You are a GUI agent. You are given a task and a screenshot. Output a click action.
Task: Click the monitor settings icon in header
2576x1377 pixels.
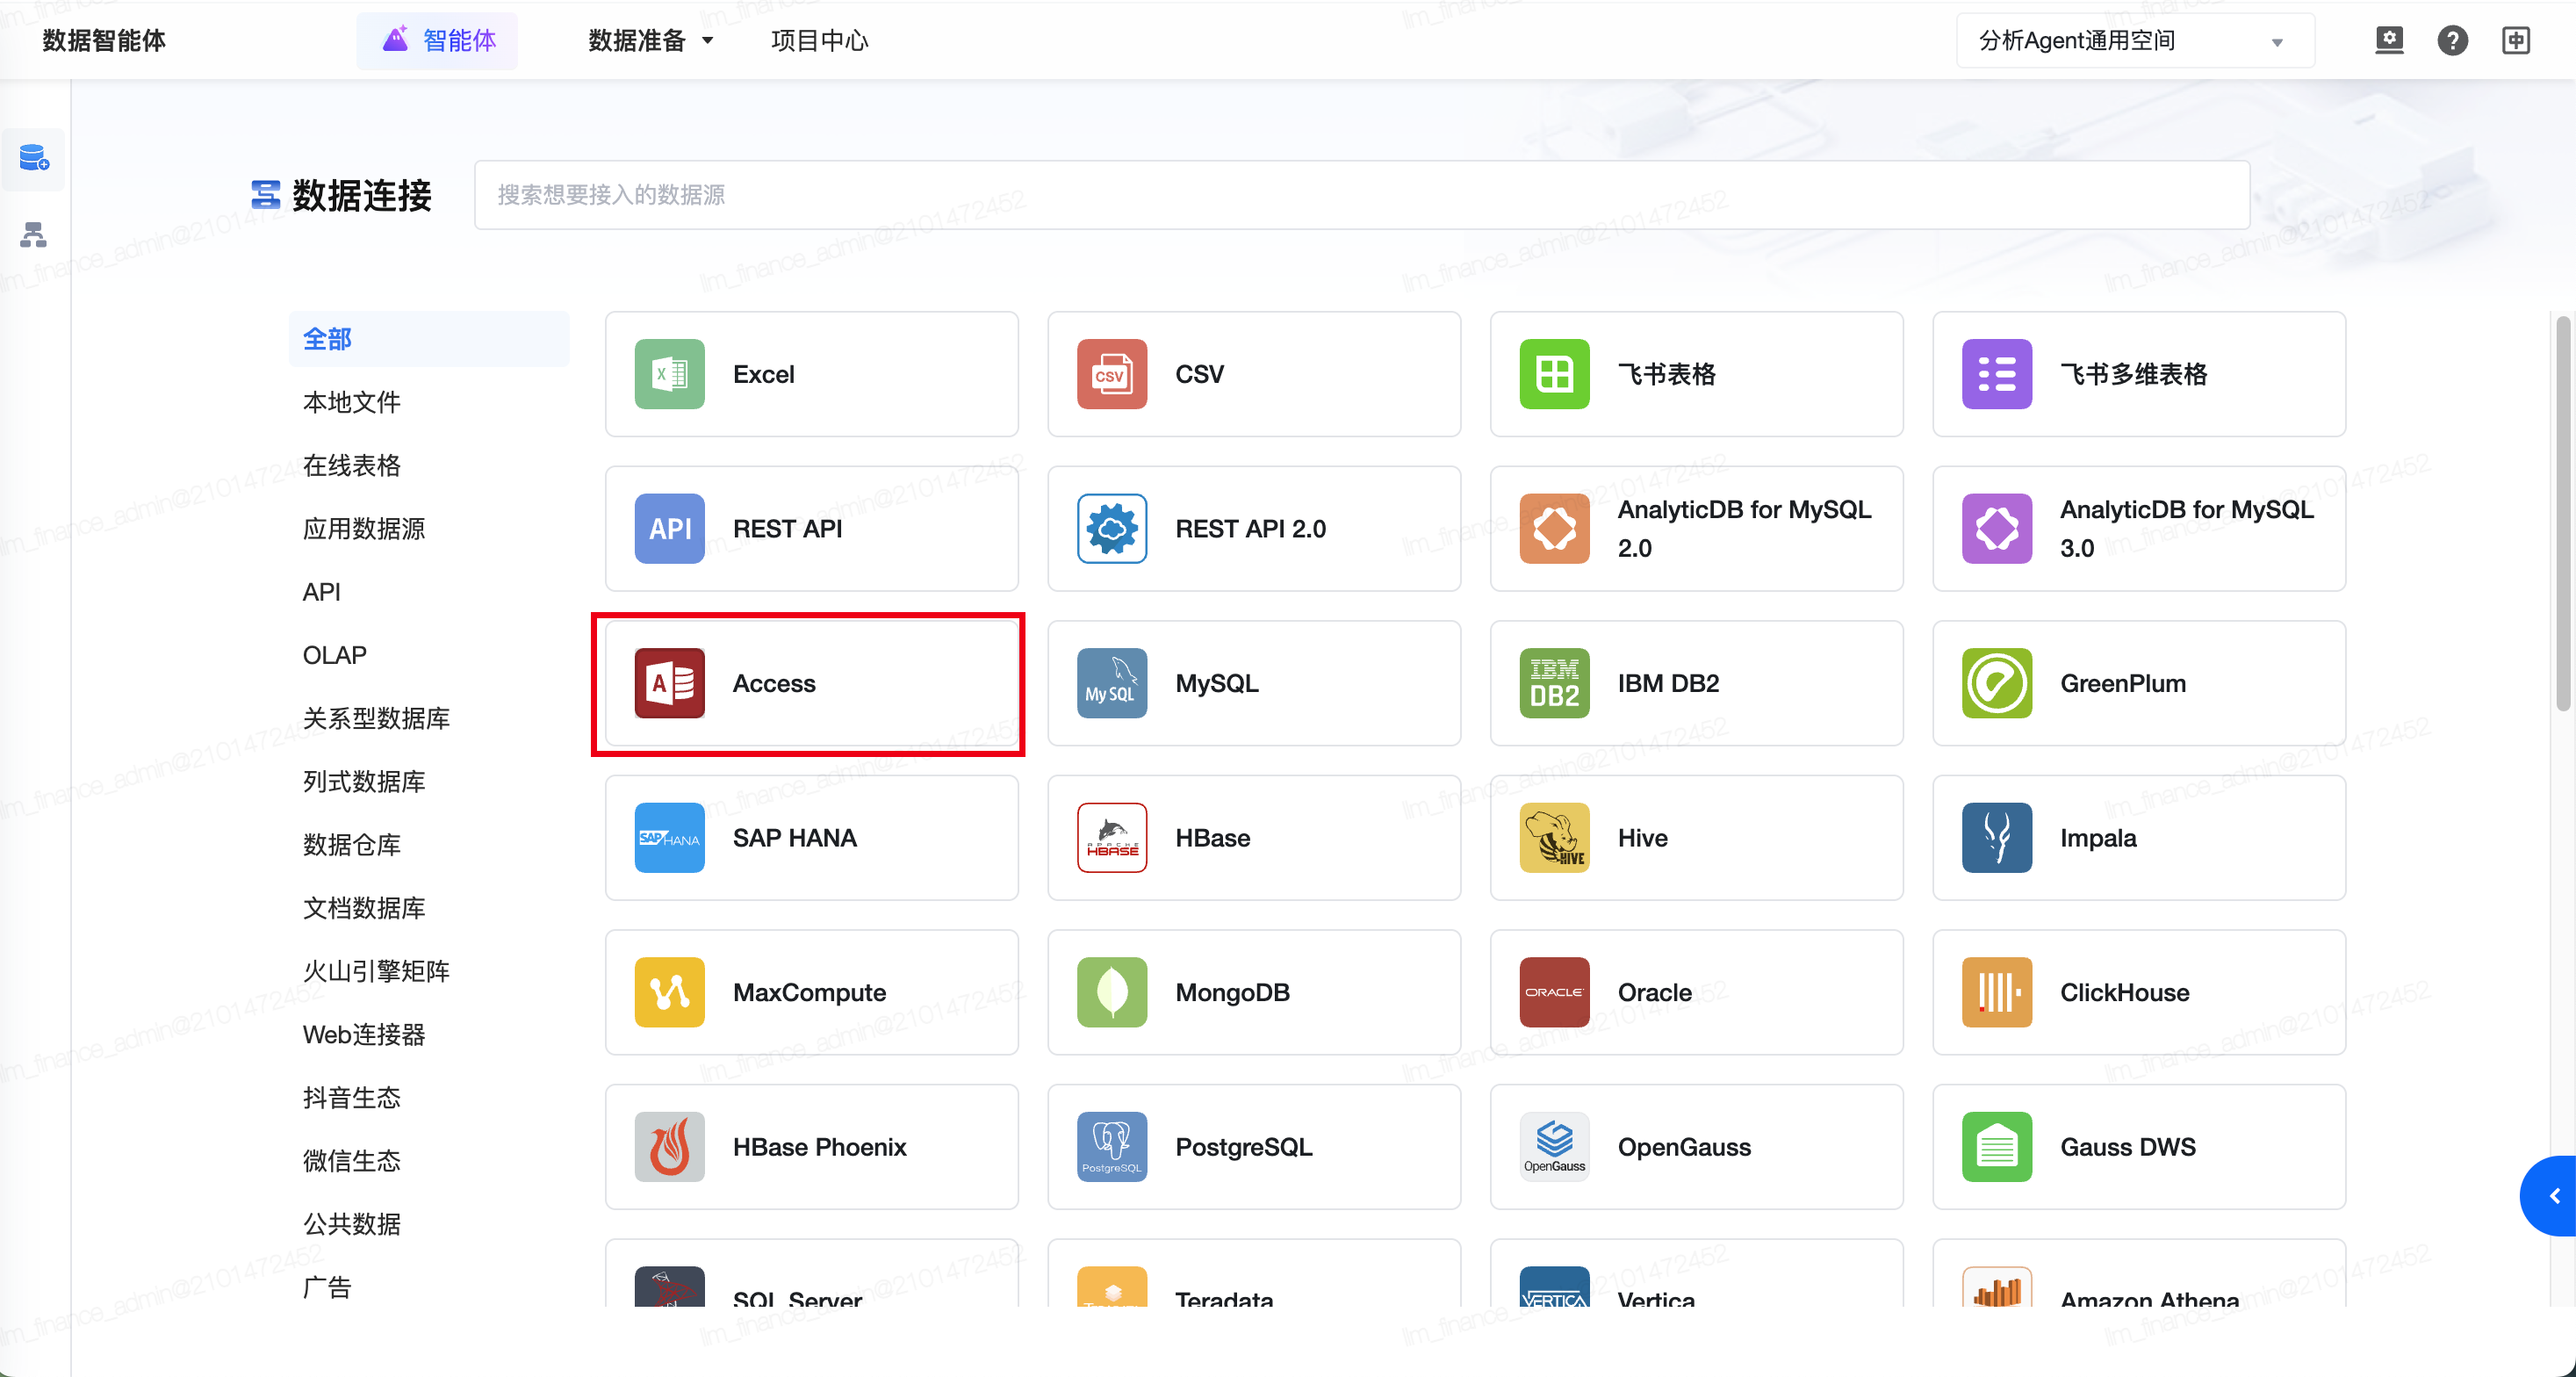(x=2389, y=41)
